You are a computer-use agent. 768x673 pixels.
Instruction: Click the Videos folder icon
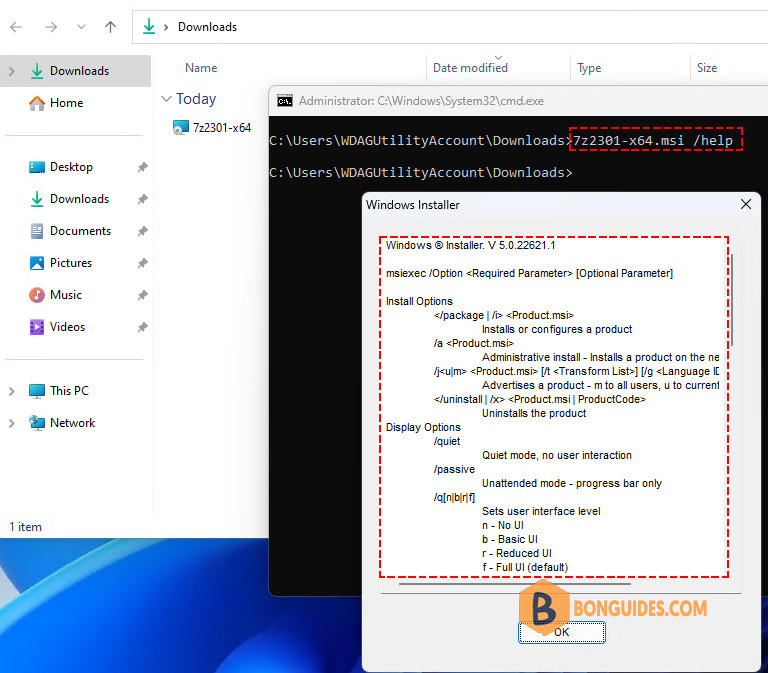[x=37, y=327]
